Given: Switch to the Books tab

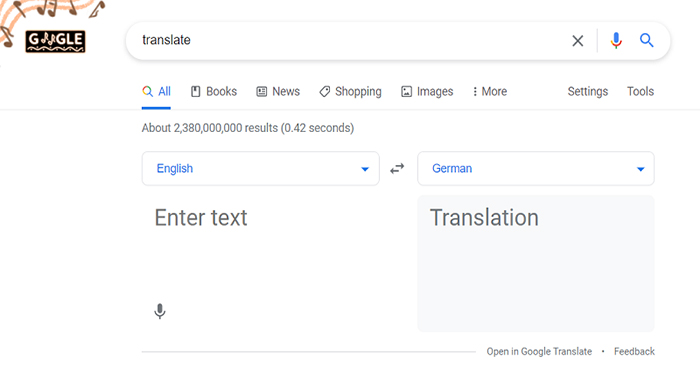Looking at the screenshot, I should pos(214,92).
